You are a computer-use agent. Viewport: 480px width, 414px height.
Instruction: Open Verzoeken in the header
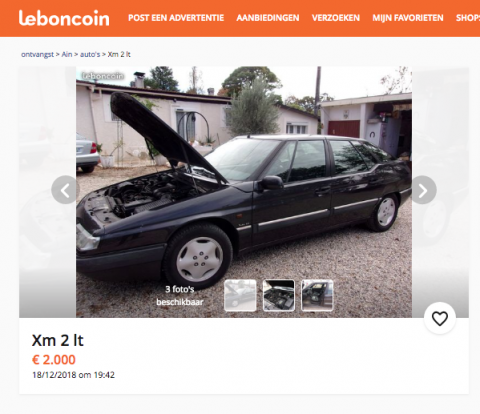pos(336,18)
